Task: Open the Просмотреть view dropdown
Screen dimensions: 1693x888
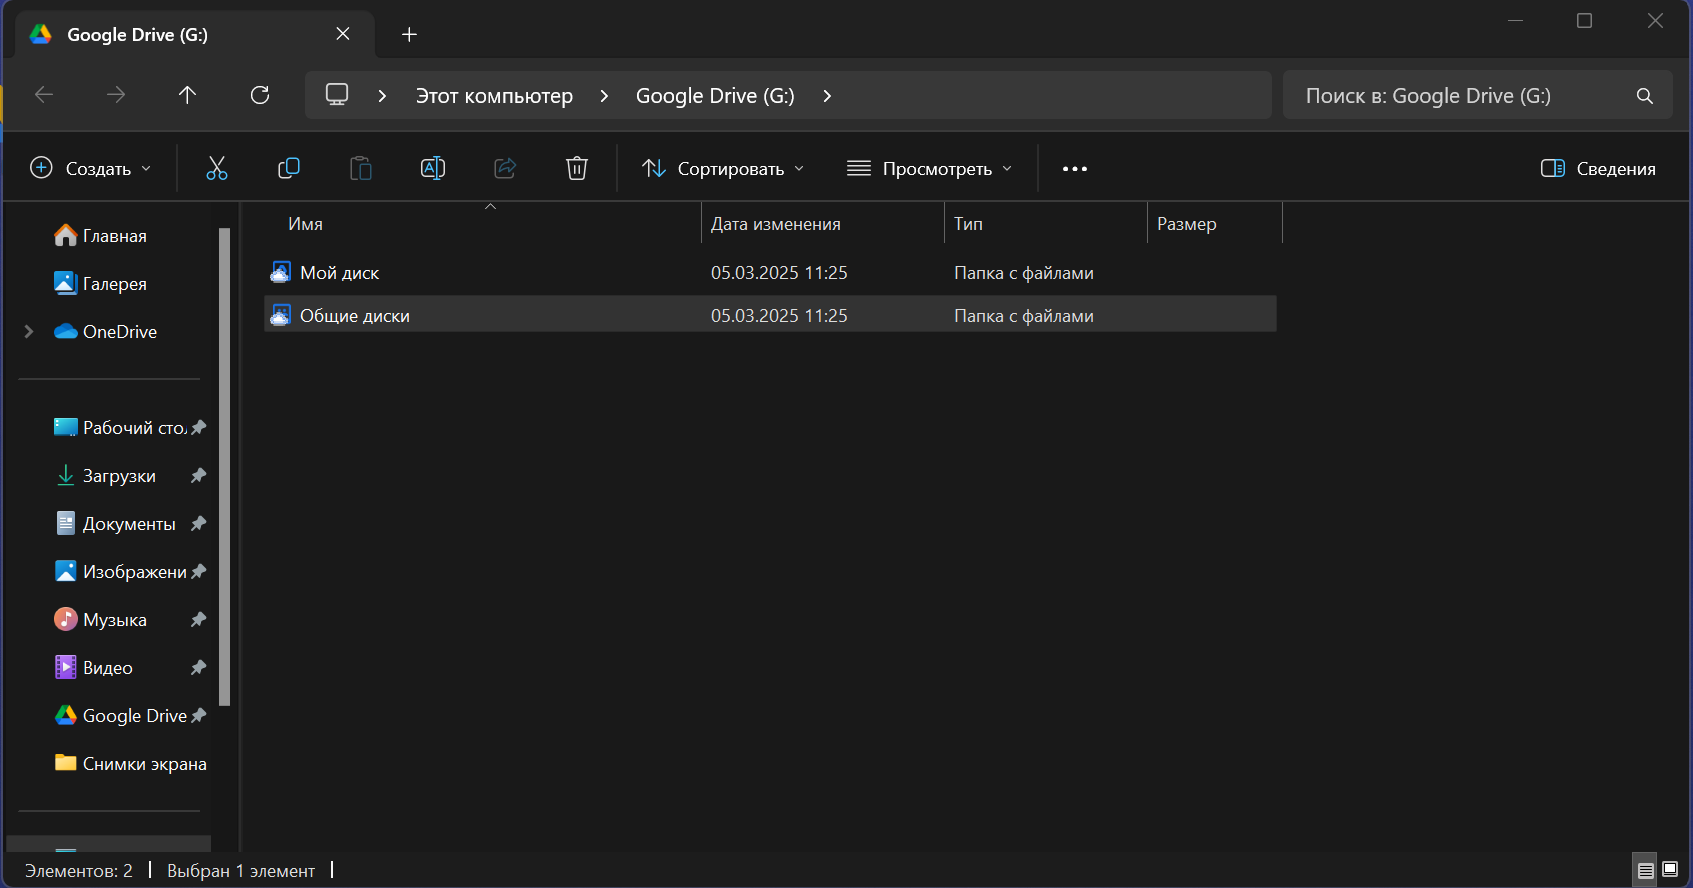Action: point(929,169)
